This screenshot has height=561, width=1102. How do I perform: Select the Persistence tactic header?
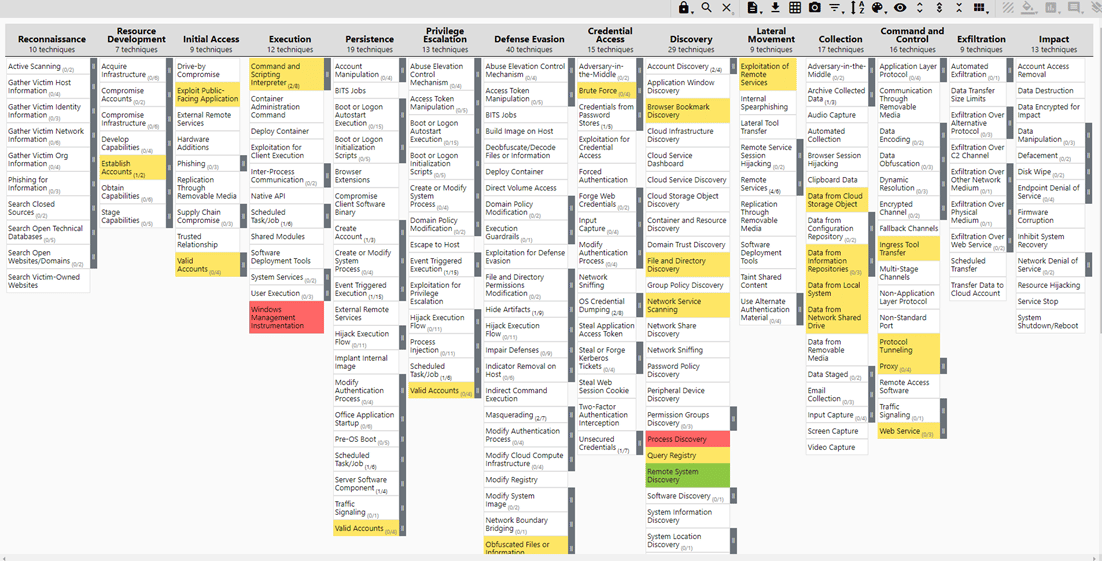[x=369, y=39]
